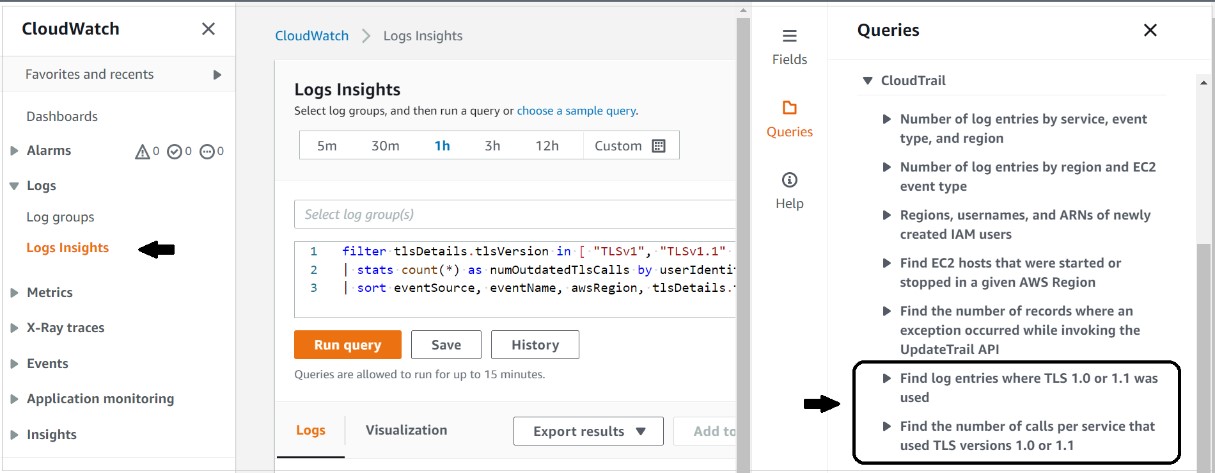The image size is (1215, 473).
Task: Close the CloudWatch navigation sidebar
Action: [208, 29]
